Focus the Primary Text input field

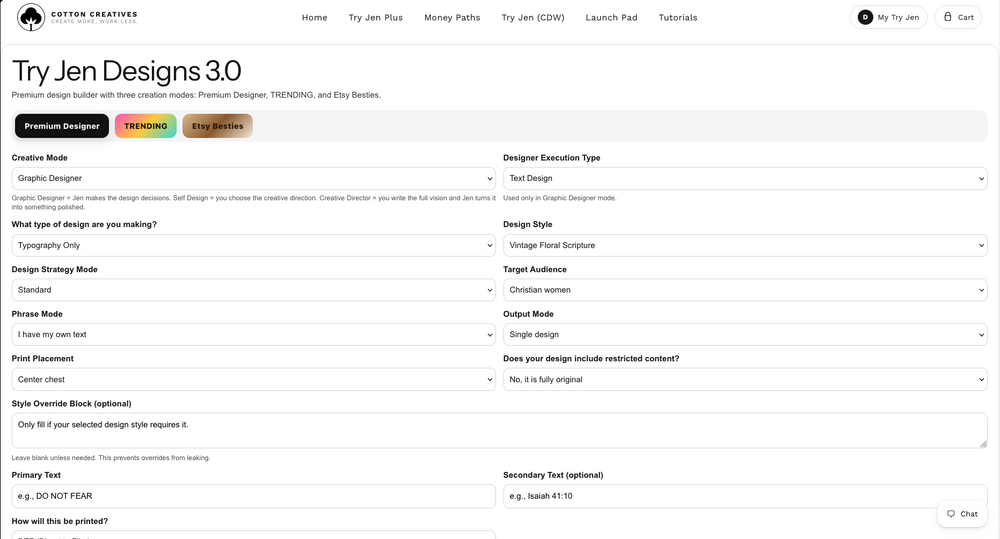tap(253, 496)
